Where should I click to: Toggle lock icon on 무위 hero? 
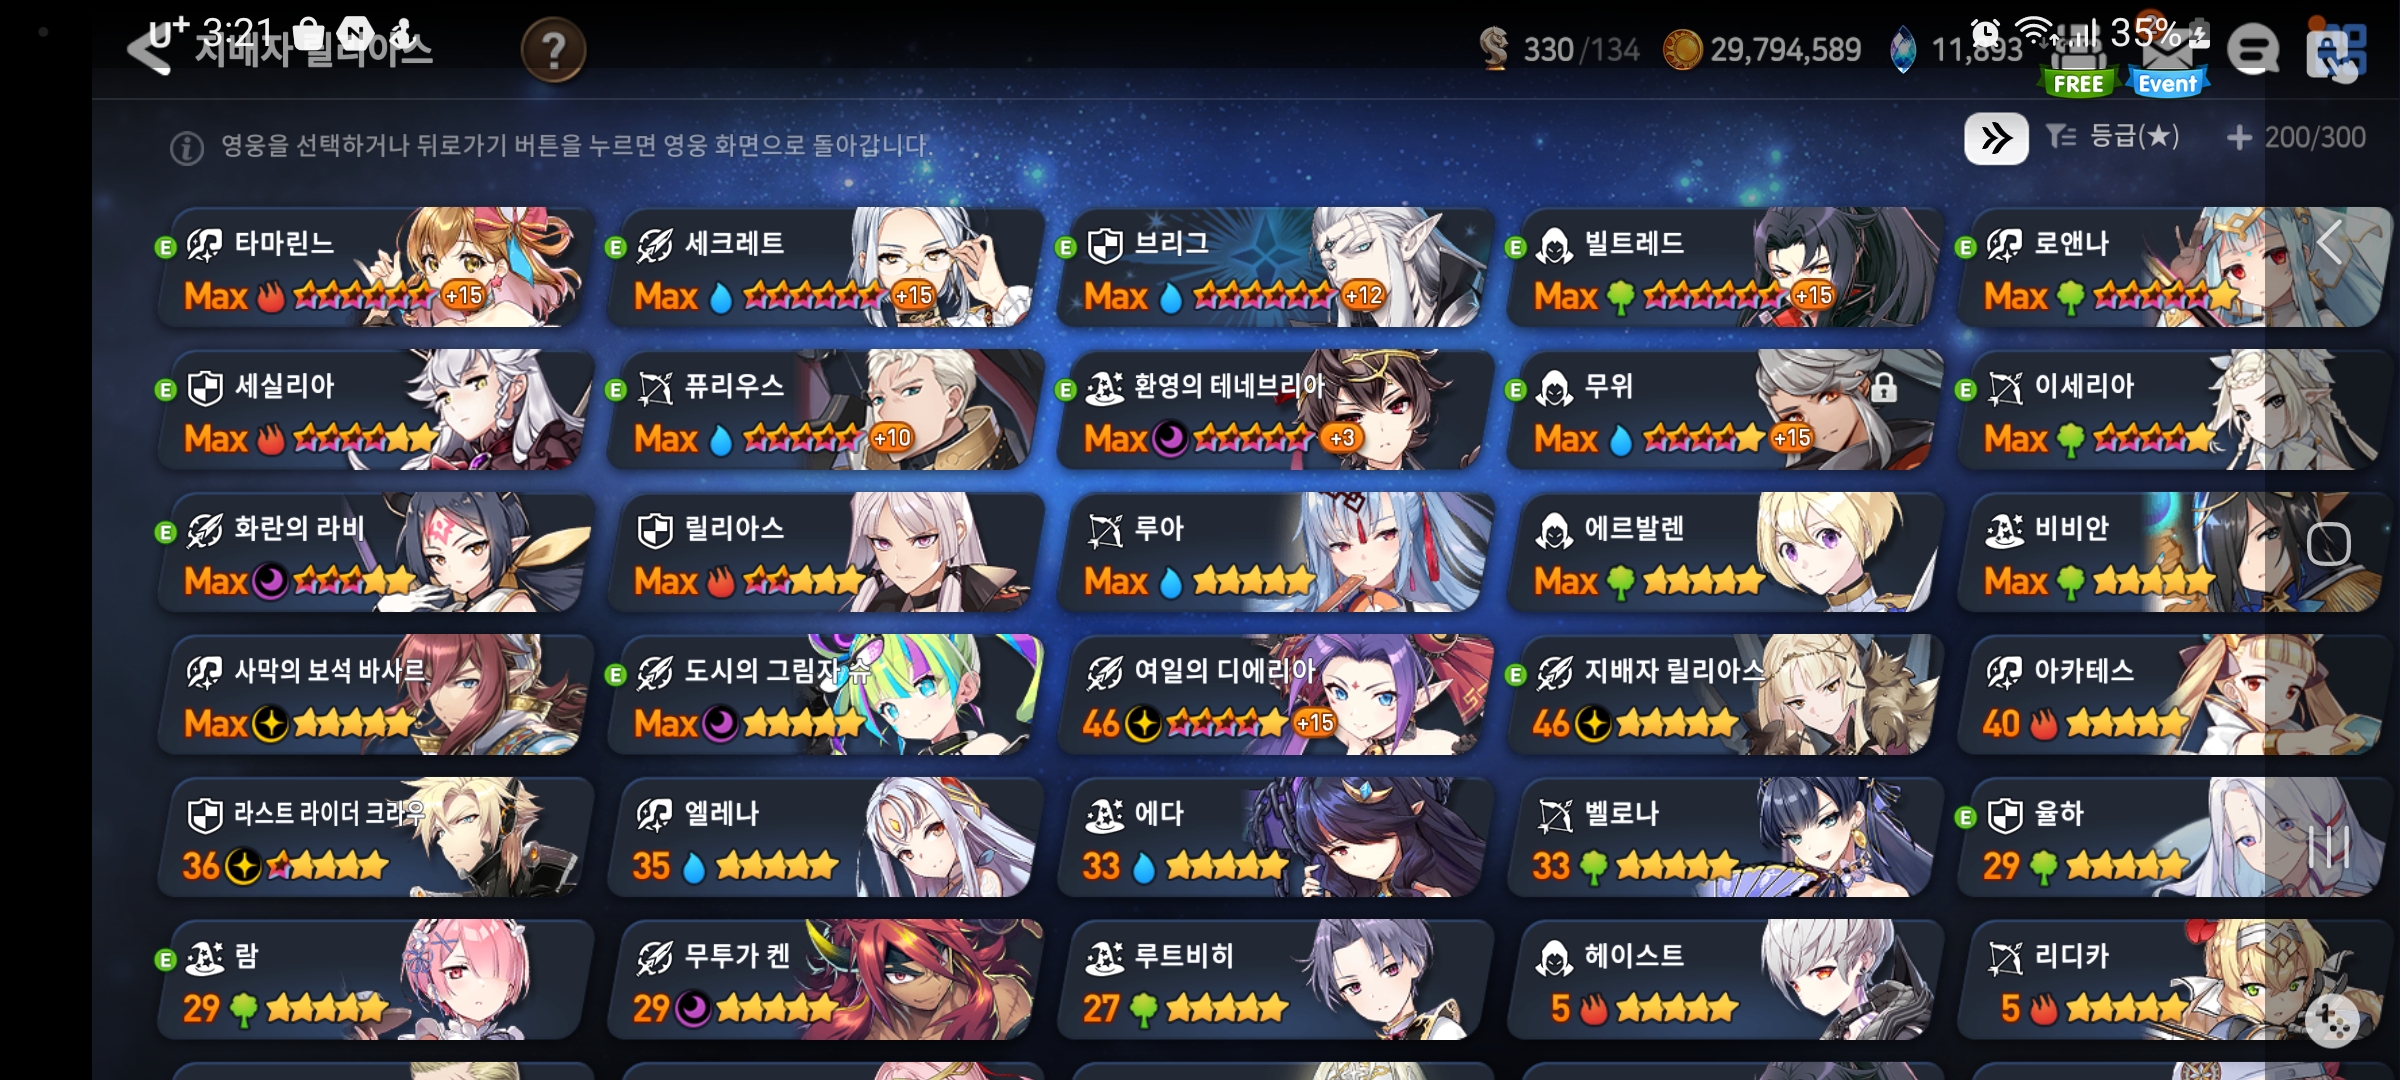point(1883,388)
